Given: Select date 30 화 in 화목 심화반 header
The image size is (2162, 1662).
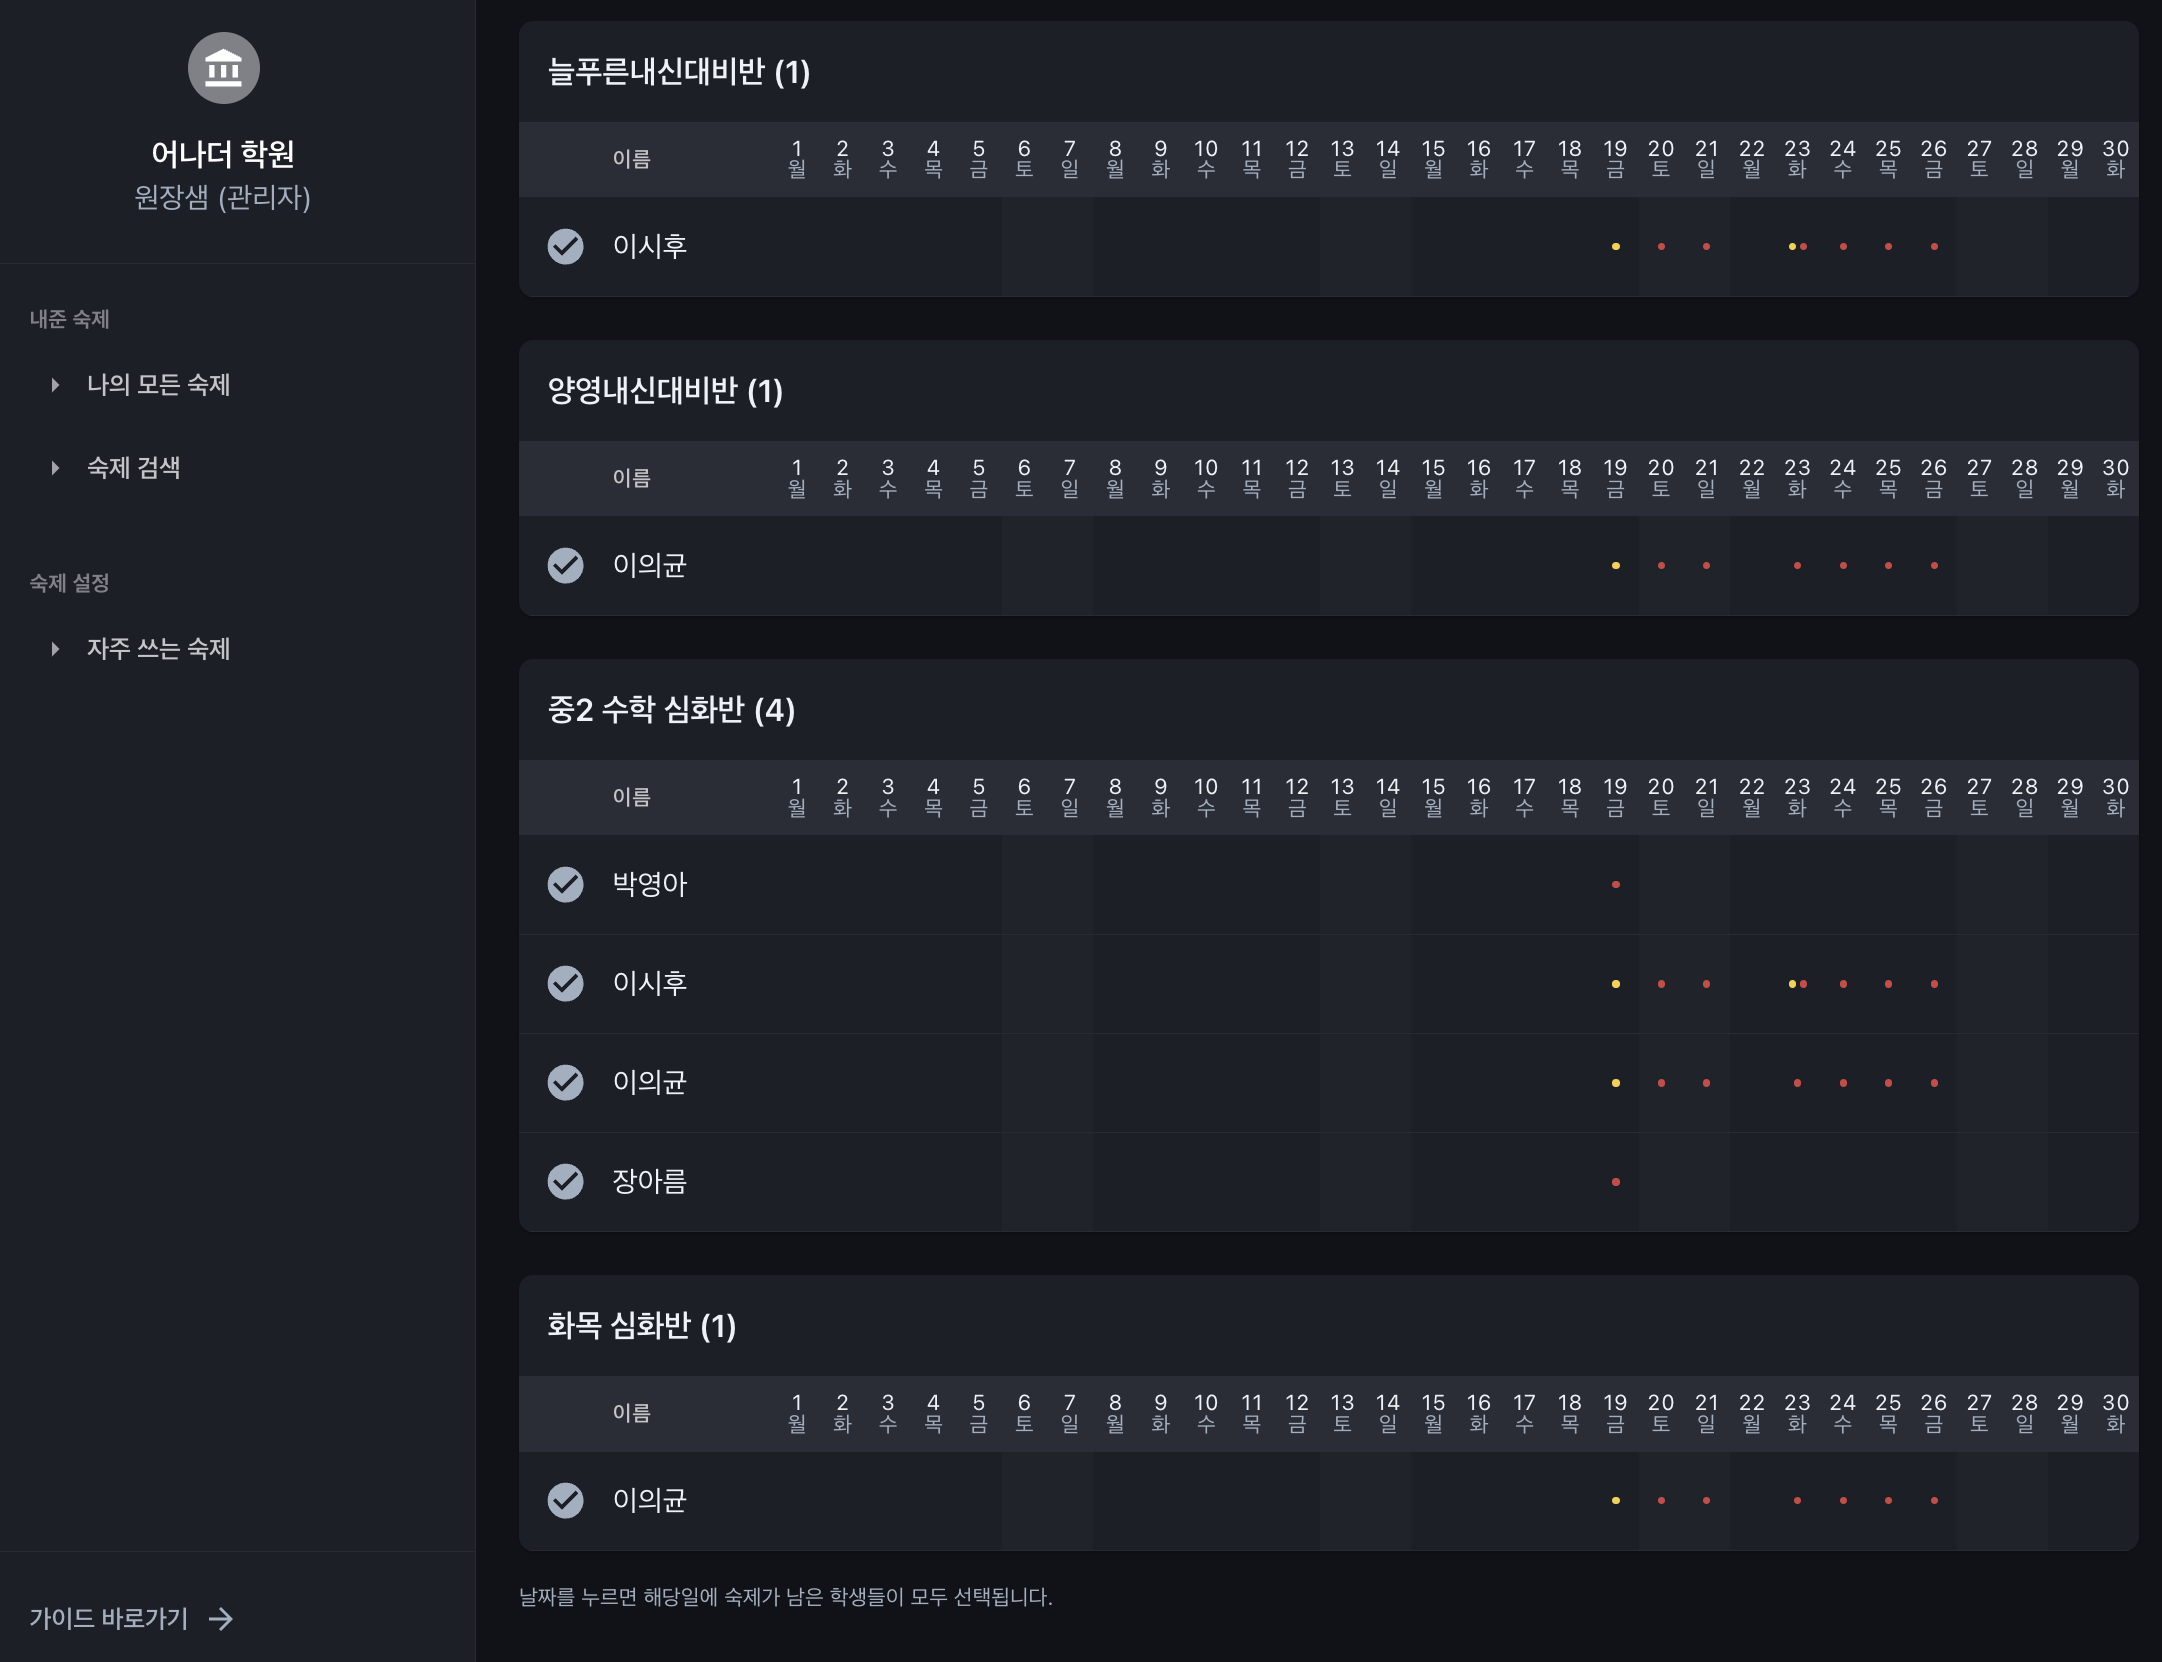Looking at the screenshot, I should pyautogui.click(x=2115, y=1413).
